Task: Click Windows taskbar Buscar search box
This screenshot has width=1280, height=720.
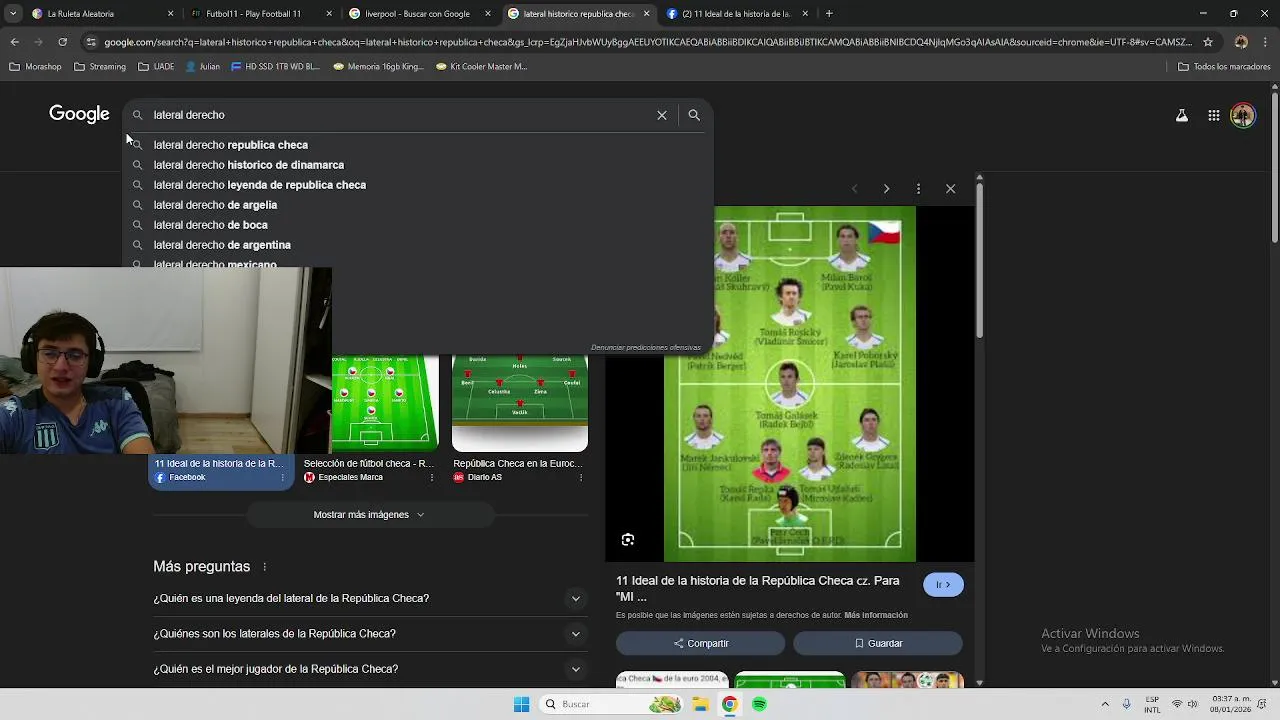Action: (612, 704)
